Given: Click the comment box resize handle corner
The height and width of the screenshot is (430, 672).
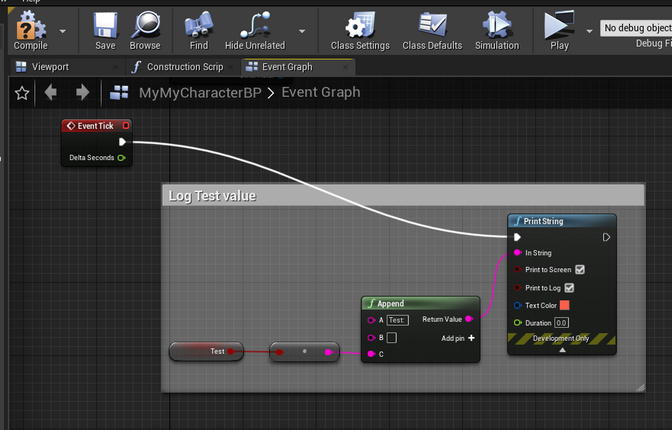Looking at the screenshot, I should tap(640, 388).
